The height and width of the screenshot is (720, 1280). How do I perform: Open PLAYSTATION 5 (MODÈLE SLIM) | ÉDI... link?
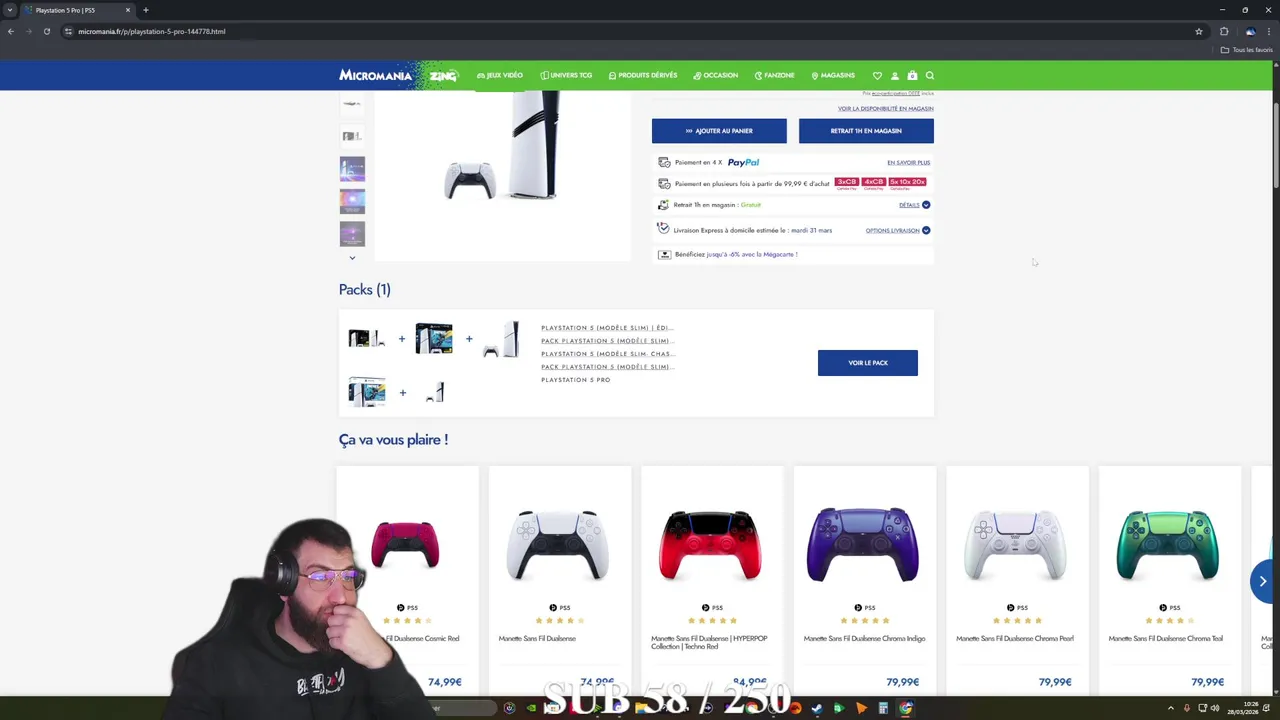607,328
